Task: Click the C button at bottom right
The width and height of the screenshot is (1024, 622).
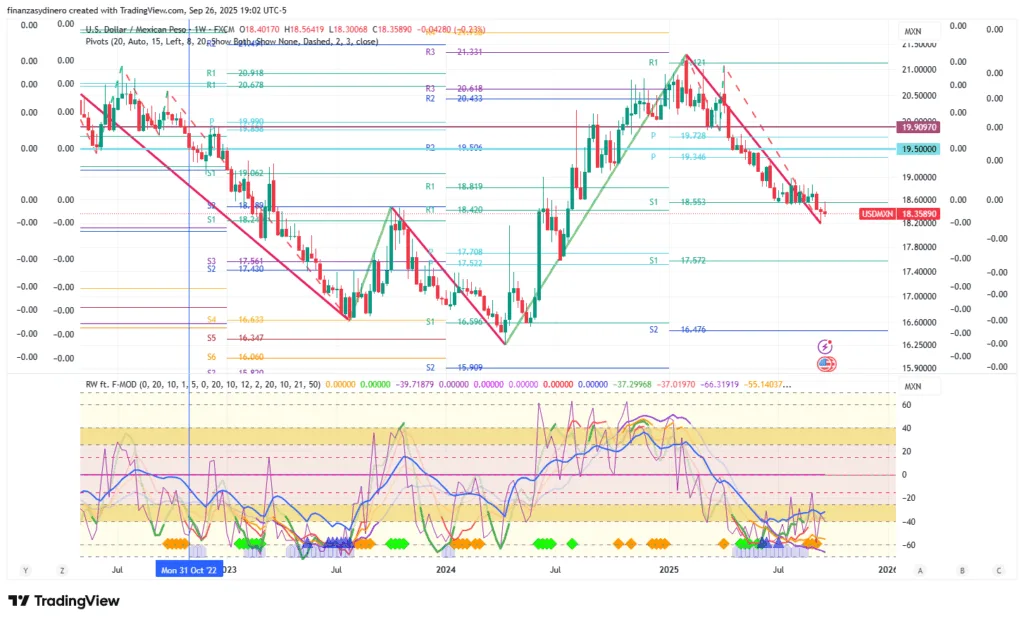Action: [x=998, y=570]
